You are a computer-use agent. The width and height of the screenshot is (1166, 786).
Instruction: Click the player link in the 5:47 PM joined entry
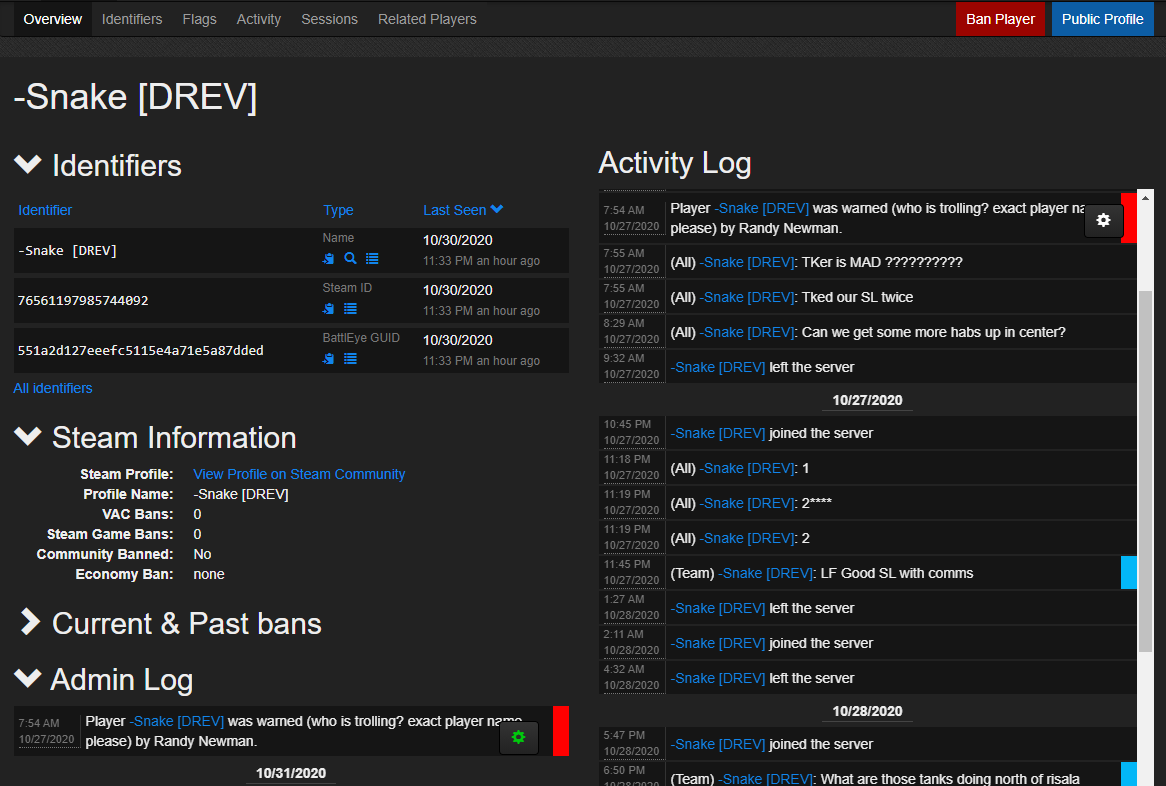[718, 744]
